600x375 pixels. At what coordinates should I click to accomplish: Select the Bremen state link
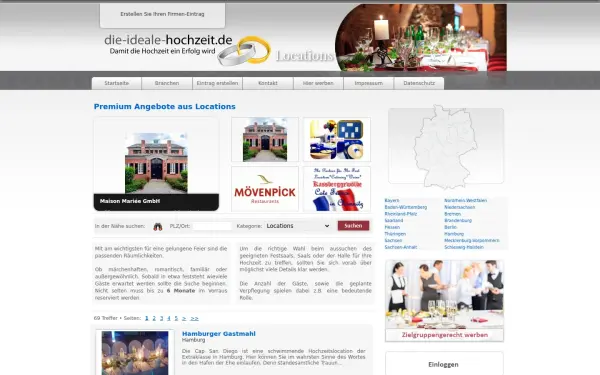click(452, 214)
